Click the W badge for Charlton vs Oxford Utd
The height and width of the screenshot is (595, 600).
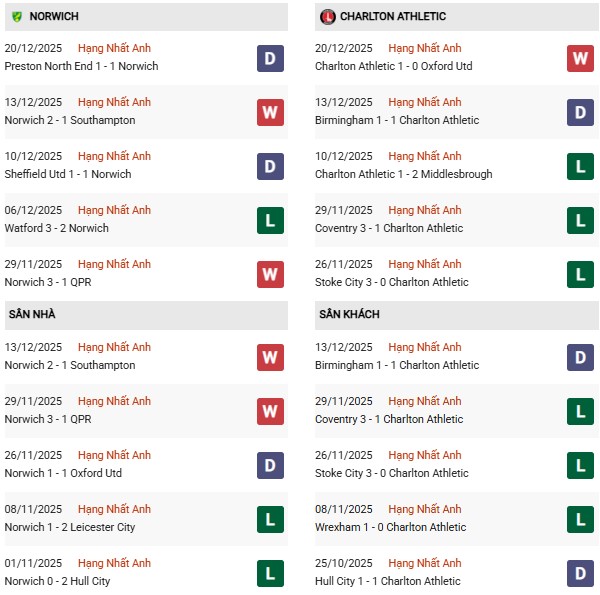pos(580,58)
